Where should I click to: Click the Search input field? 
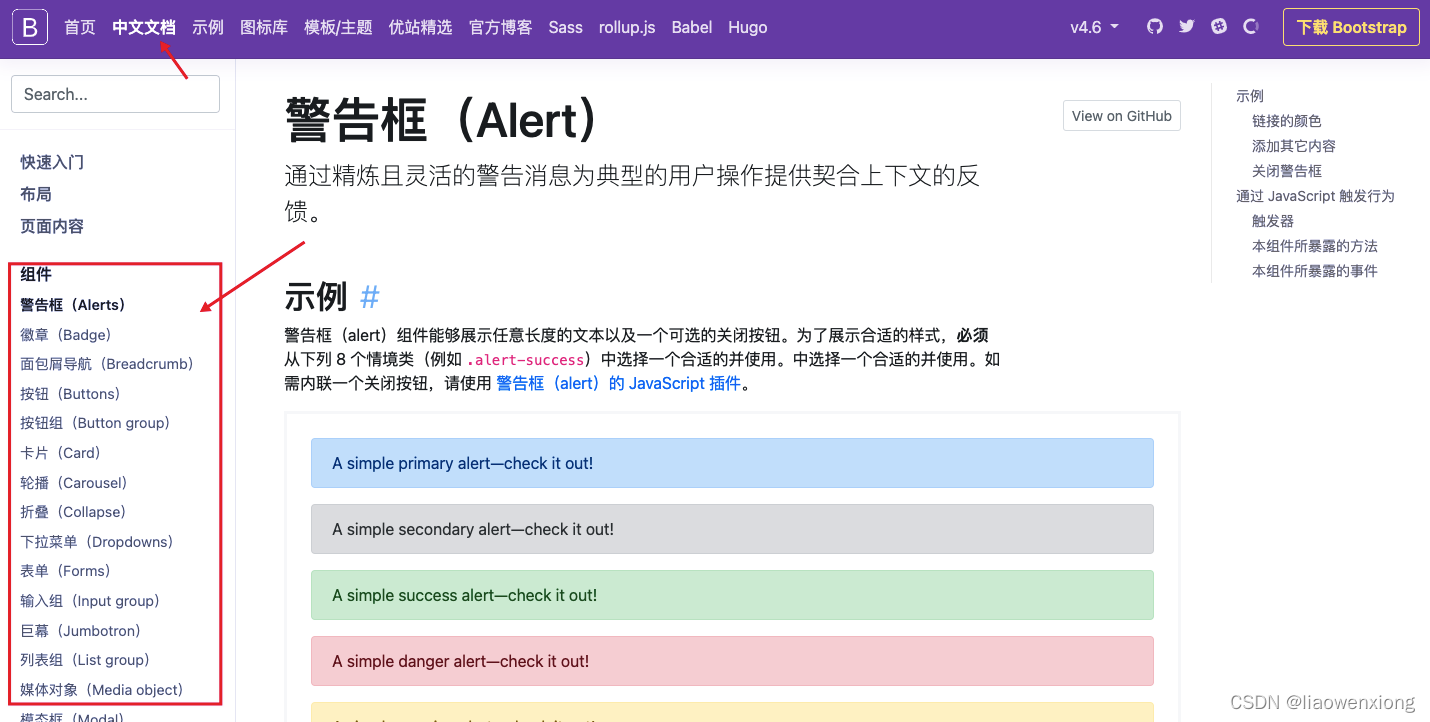pos(114,93)
